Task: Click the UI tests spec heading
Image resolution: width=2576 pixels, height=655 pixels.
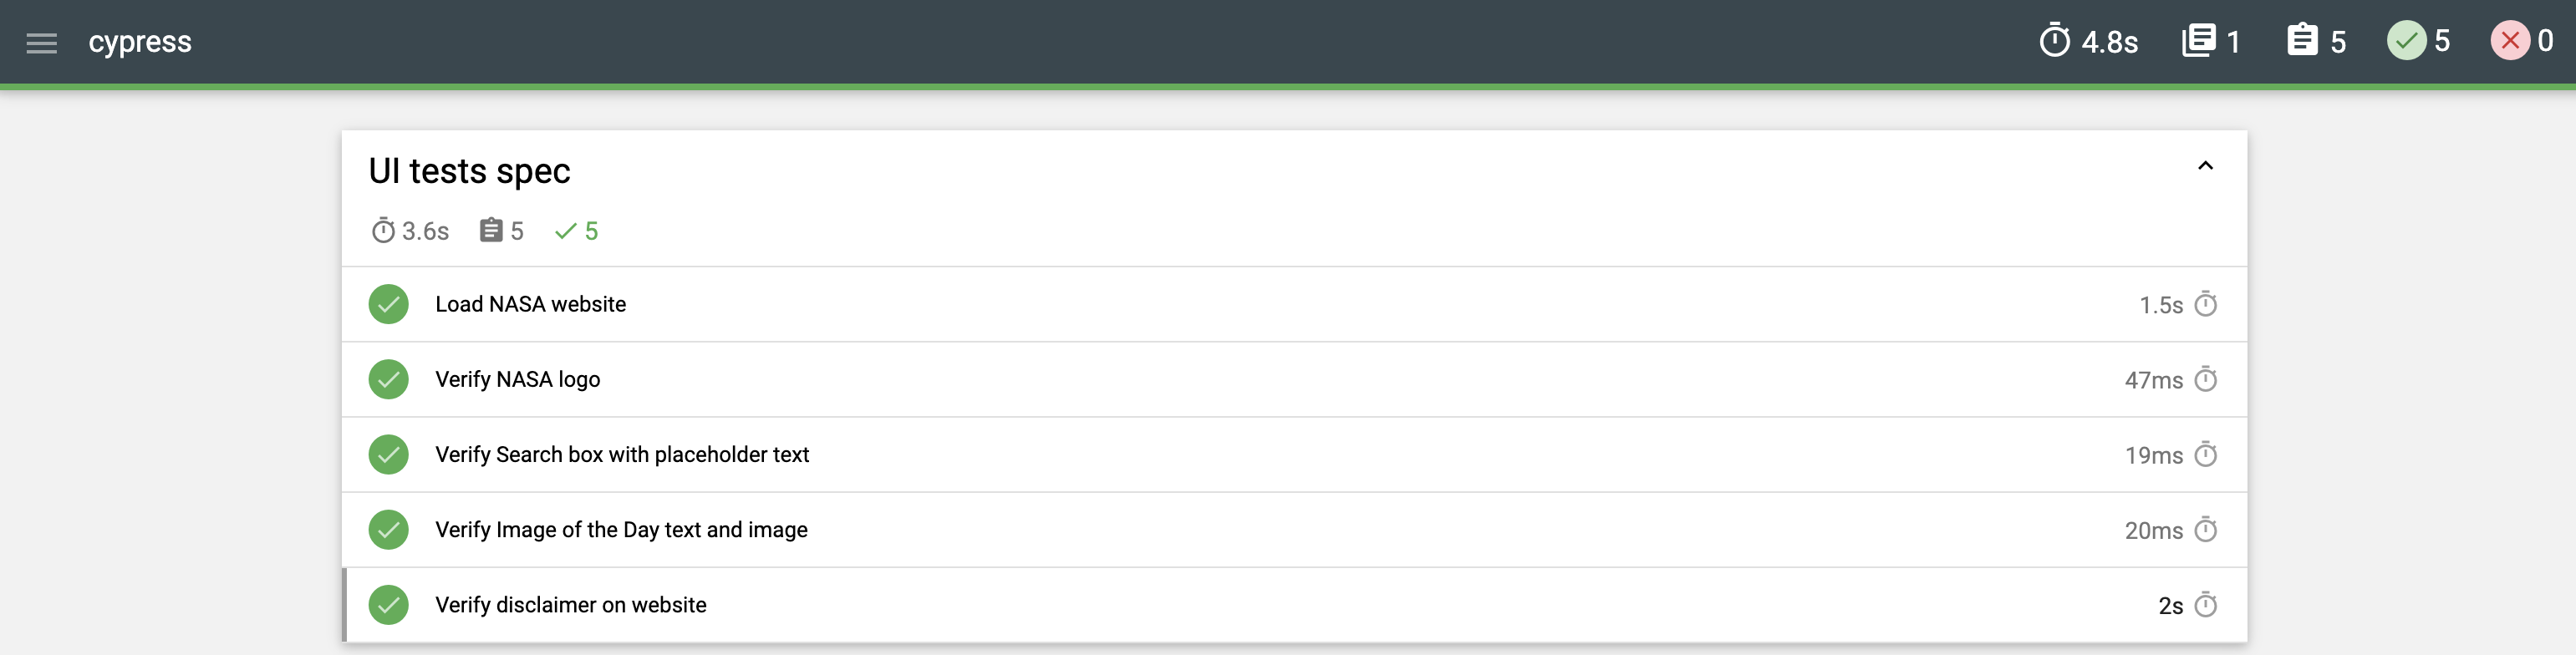Action: [x=469, y=171]
